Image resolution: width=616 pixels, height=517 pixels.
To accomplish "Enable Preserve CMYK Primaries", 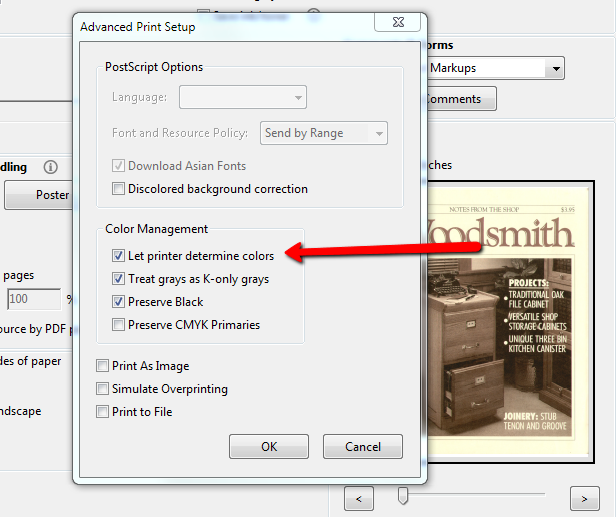I will pos(119,325).
